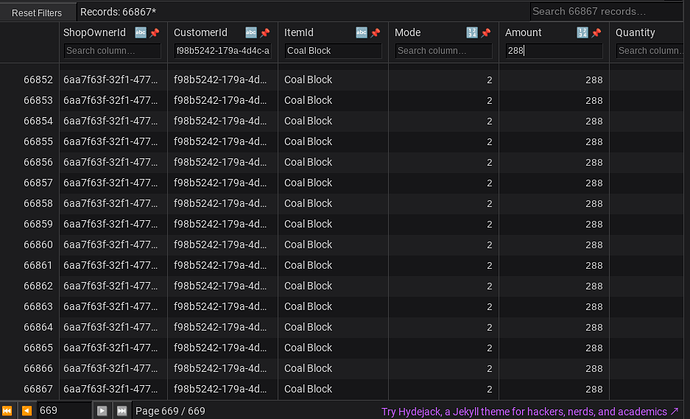Viewport: 690px width, 419px height.
Task: Focus the ShopOwnerId search column field
Action: [112, 51]
